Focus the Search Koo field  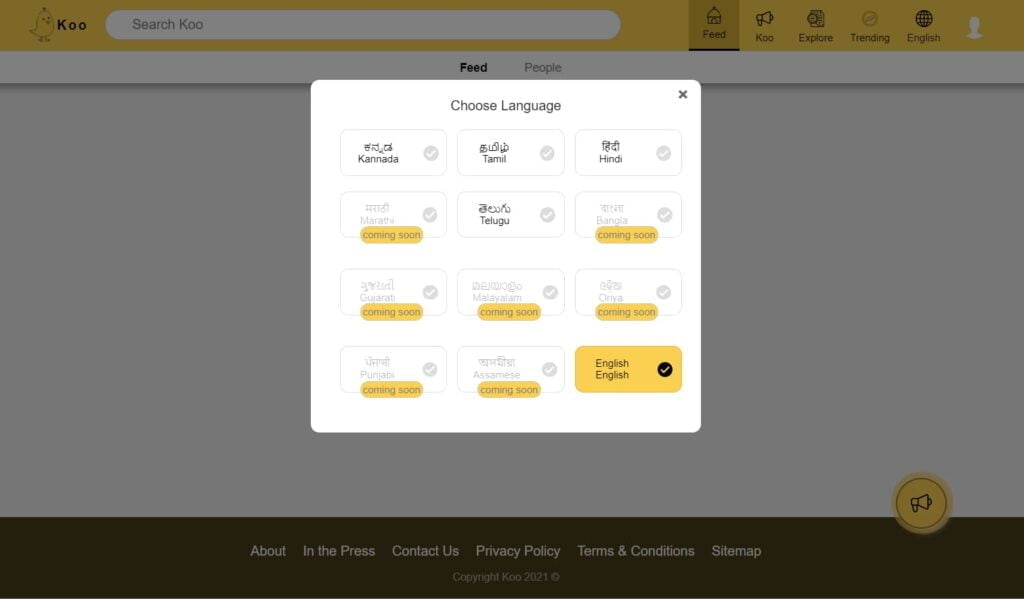point(363,24)
